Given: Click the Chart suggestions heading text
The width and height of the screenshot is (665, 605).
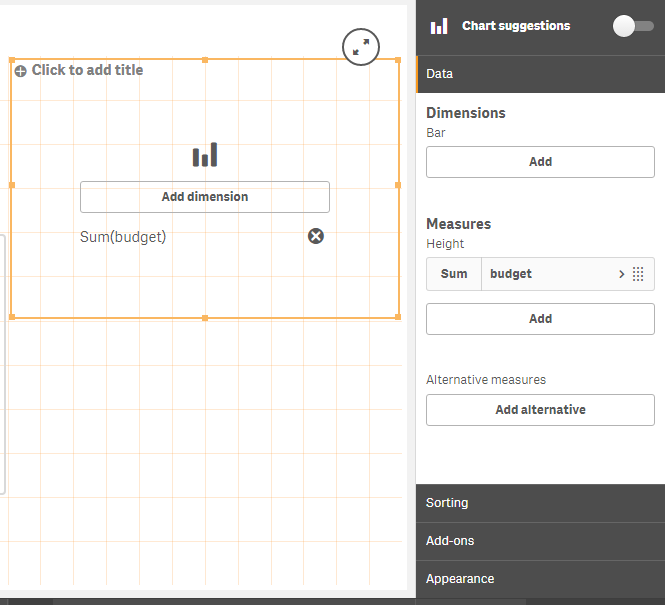Looking at the screenshot, I should coord(516,26).
